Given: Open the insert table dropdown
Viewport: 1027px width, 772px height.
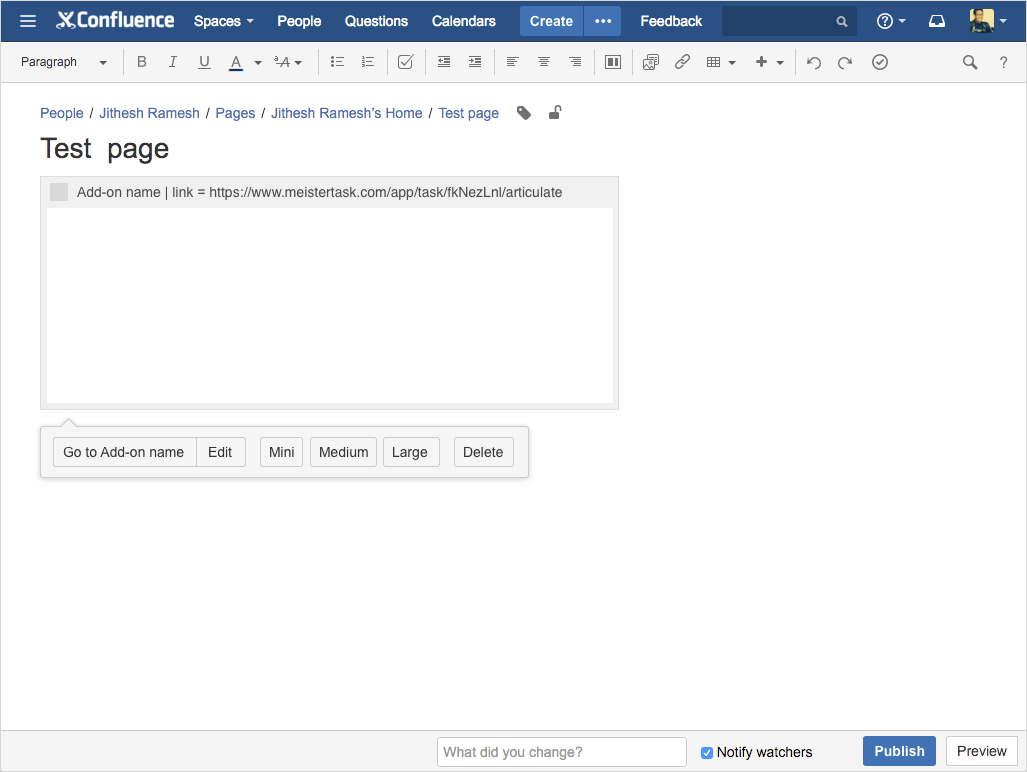Looking at the screenshot, I should click(x=720, y=62).
